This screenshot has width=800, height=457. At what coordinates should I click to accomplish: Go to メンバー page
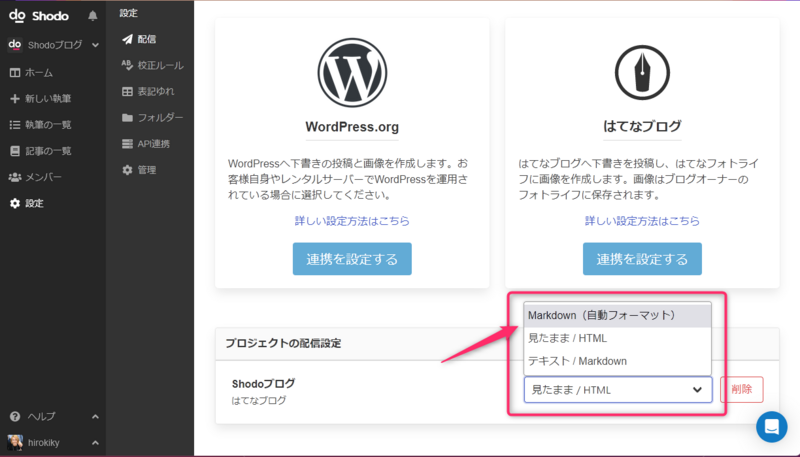pos(43,177)
